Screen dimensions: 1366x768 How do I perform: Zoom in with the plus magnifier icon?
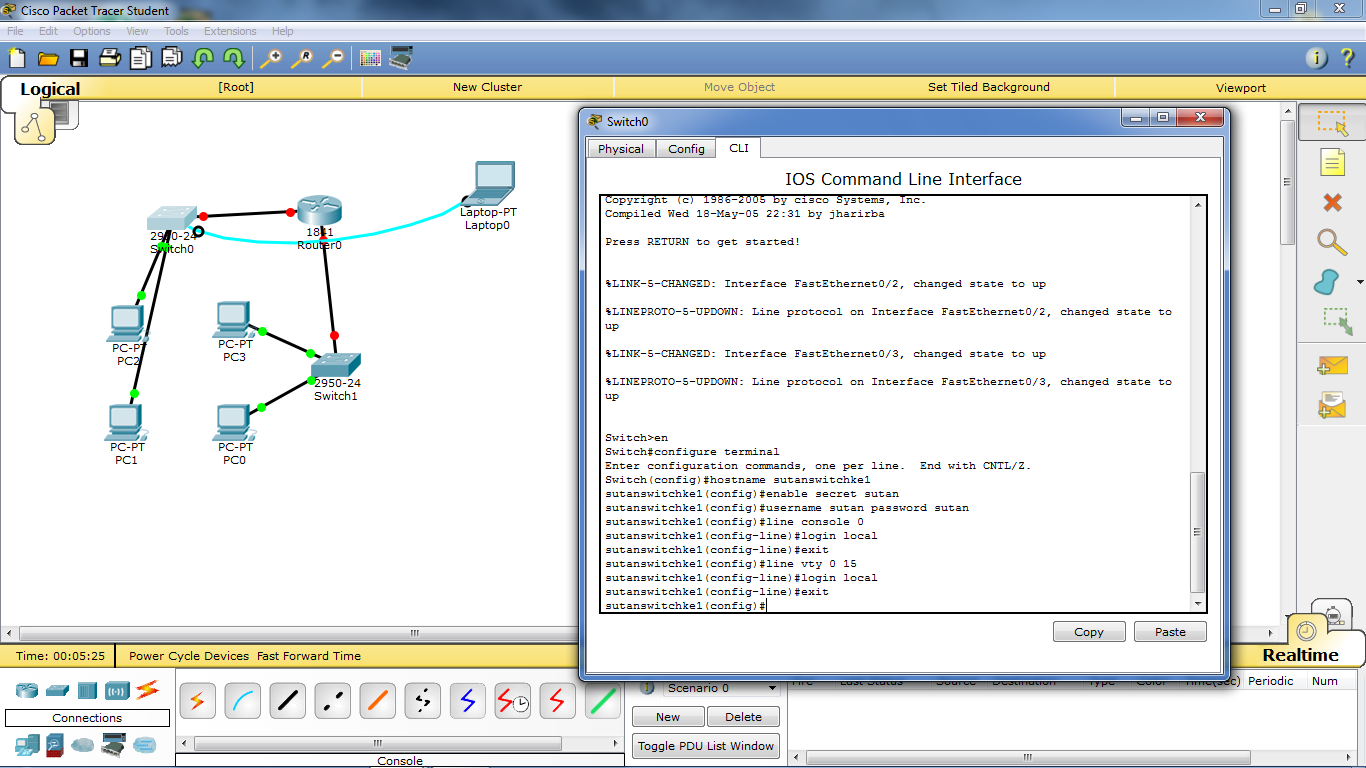click(x=270, y=58)
